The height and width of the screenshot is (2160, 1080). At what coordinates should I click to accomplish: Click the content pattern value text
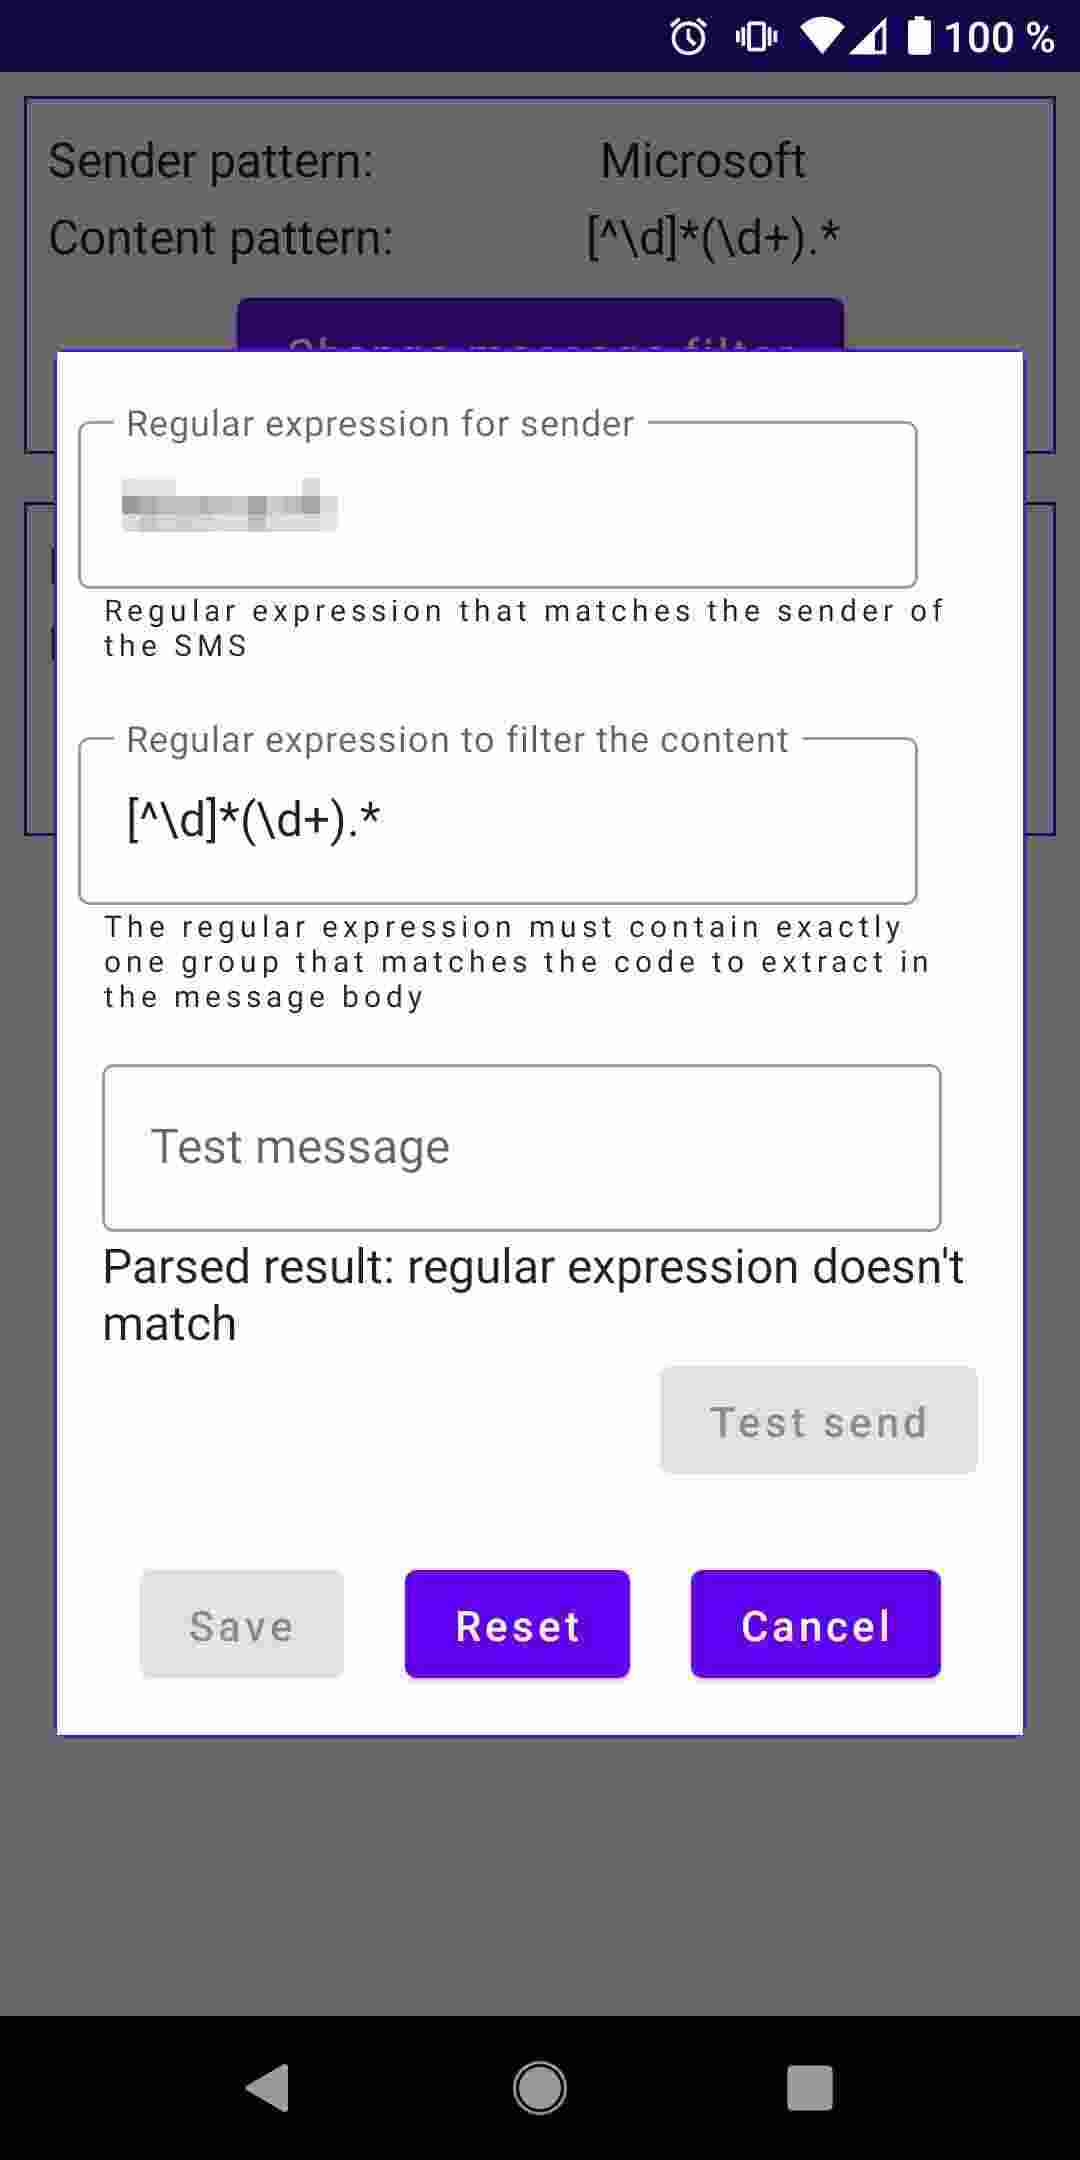714,237
